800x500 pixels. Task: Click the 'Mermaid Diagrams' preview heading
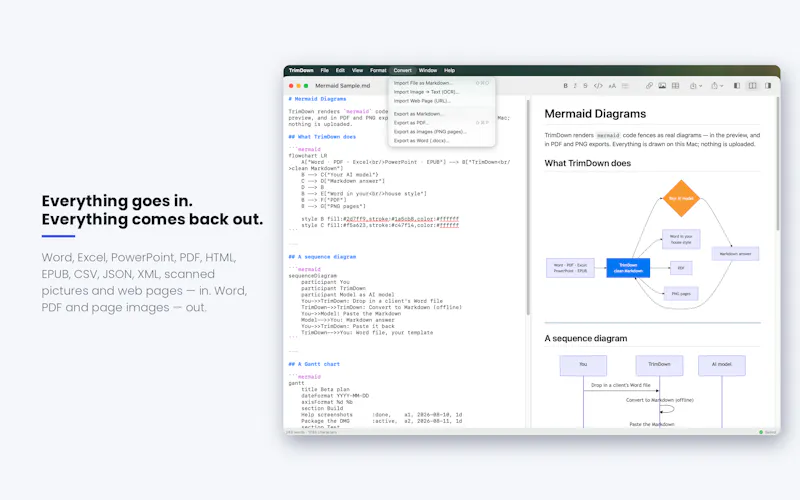pos(595,114)
